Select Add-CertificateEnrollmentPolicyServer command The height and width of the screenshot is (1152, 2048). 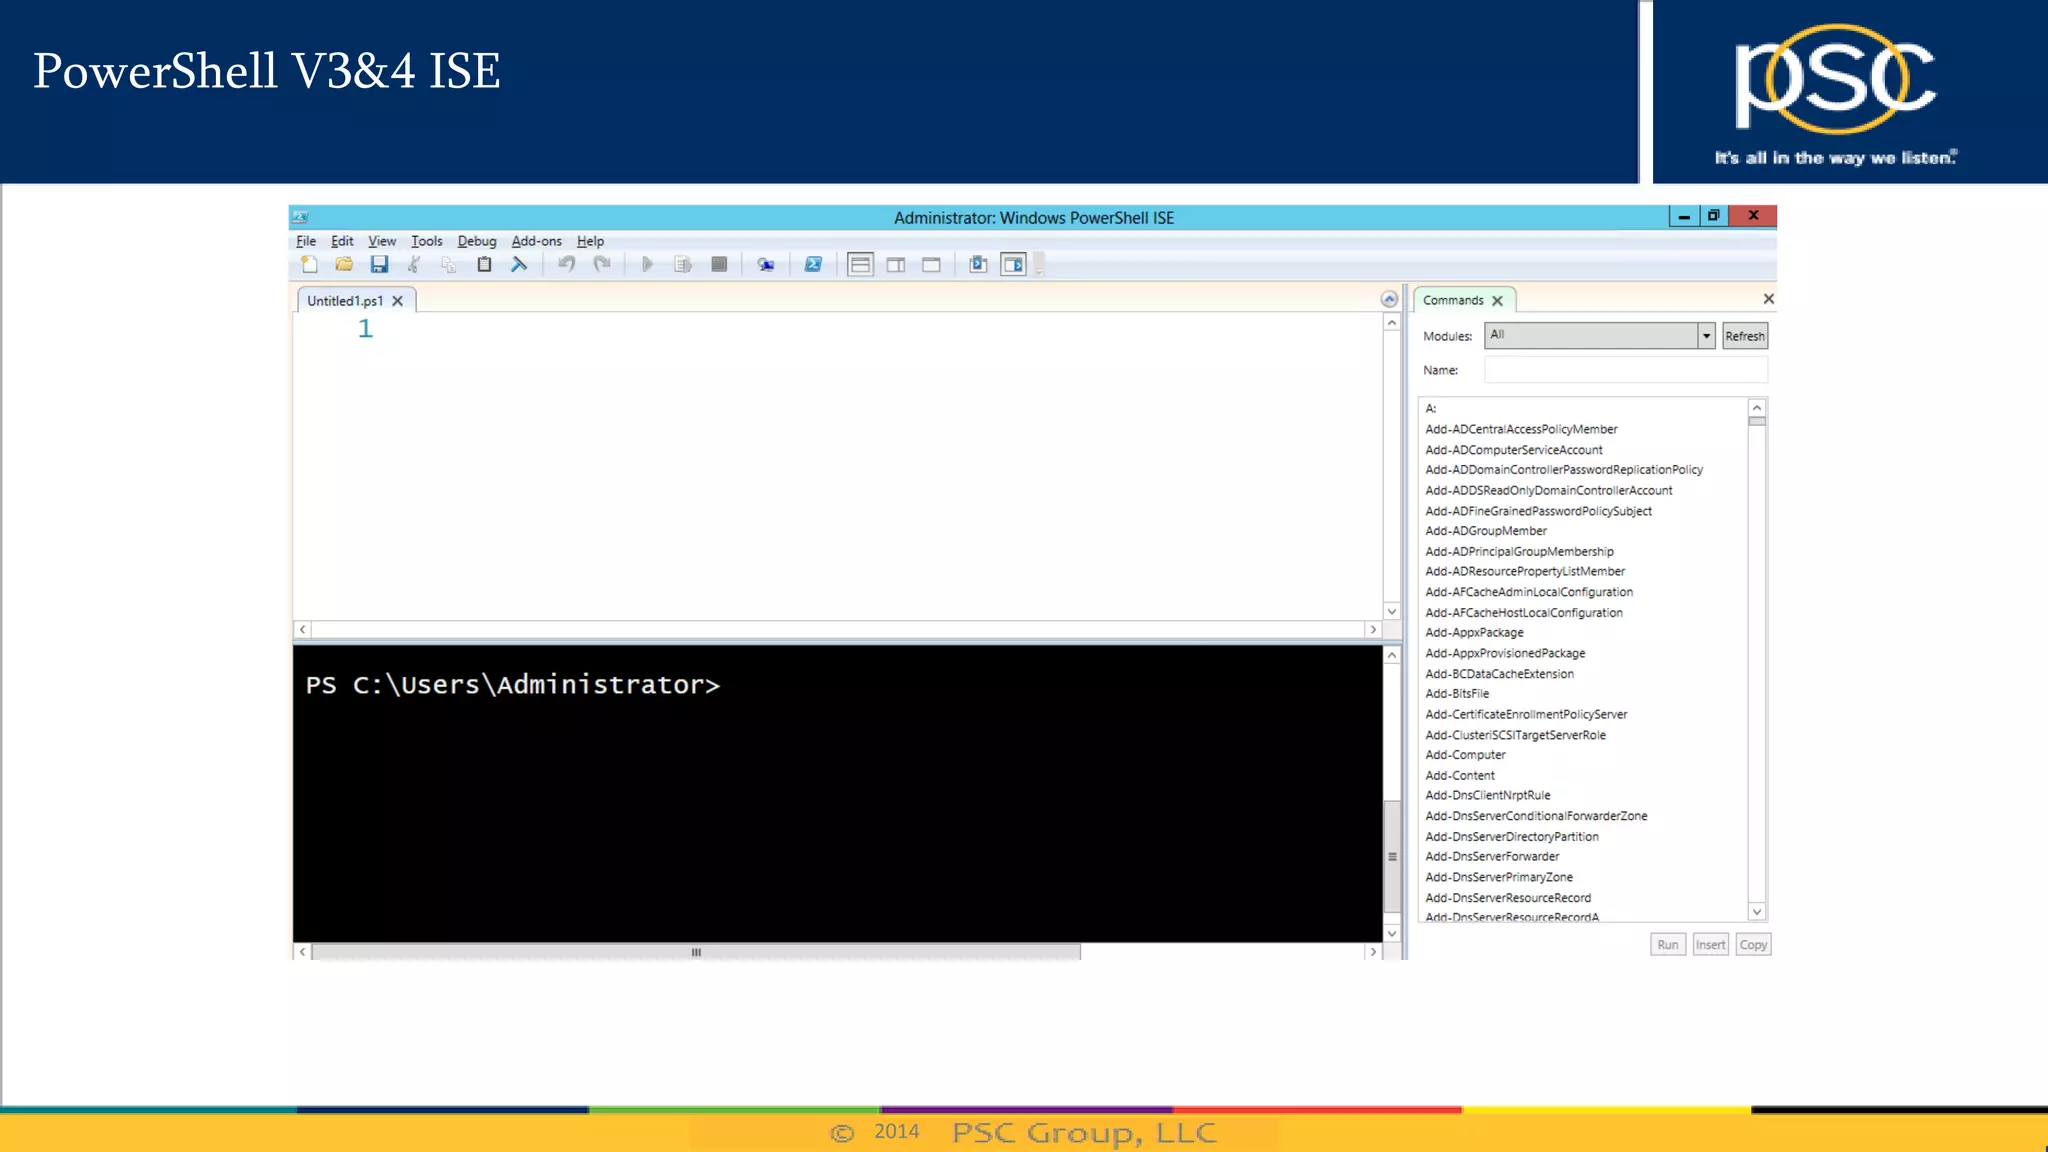click(1526, 715)
